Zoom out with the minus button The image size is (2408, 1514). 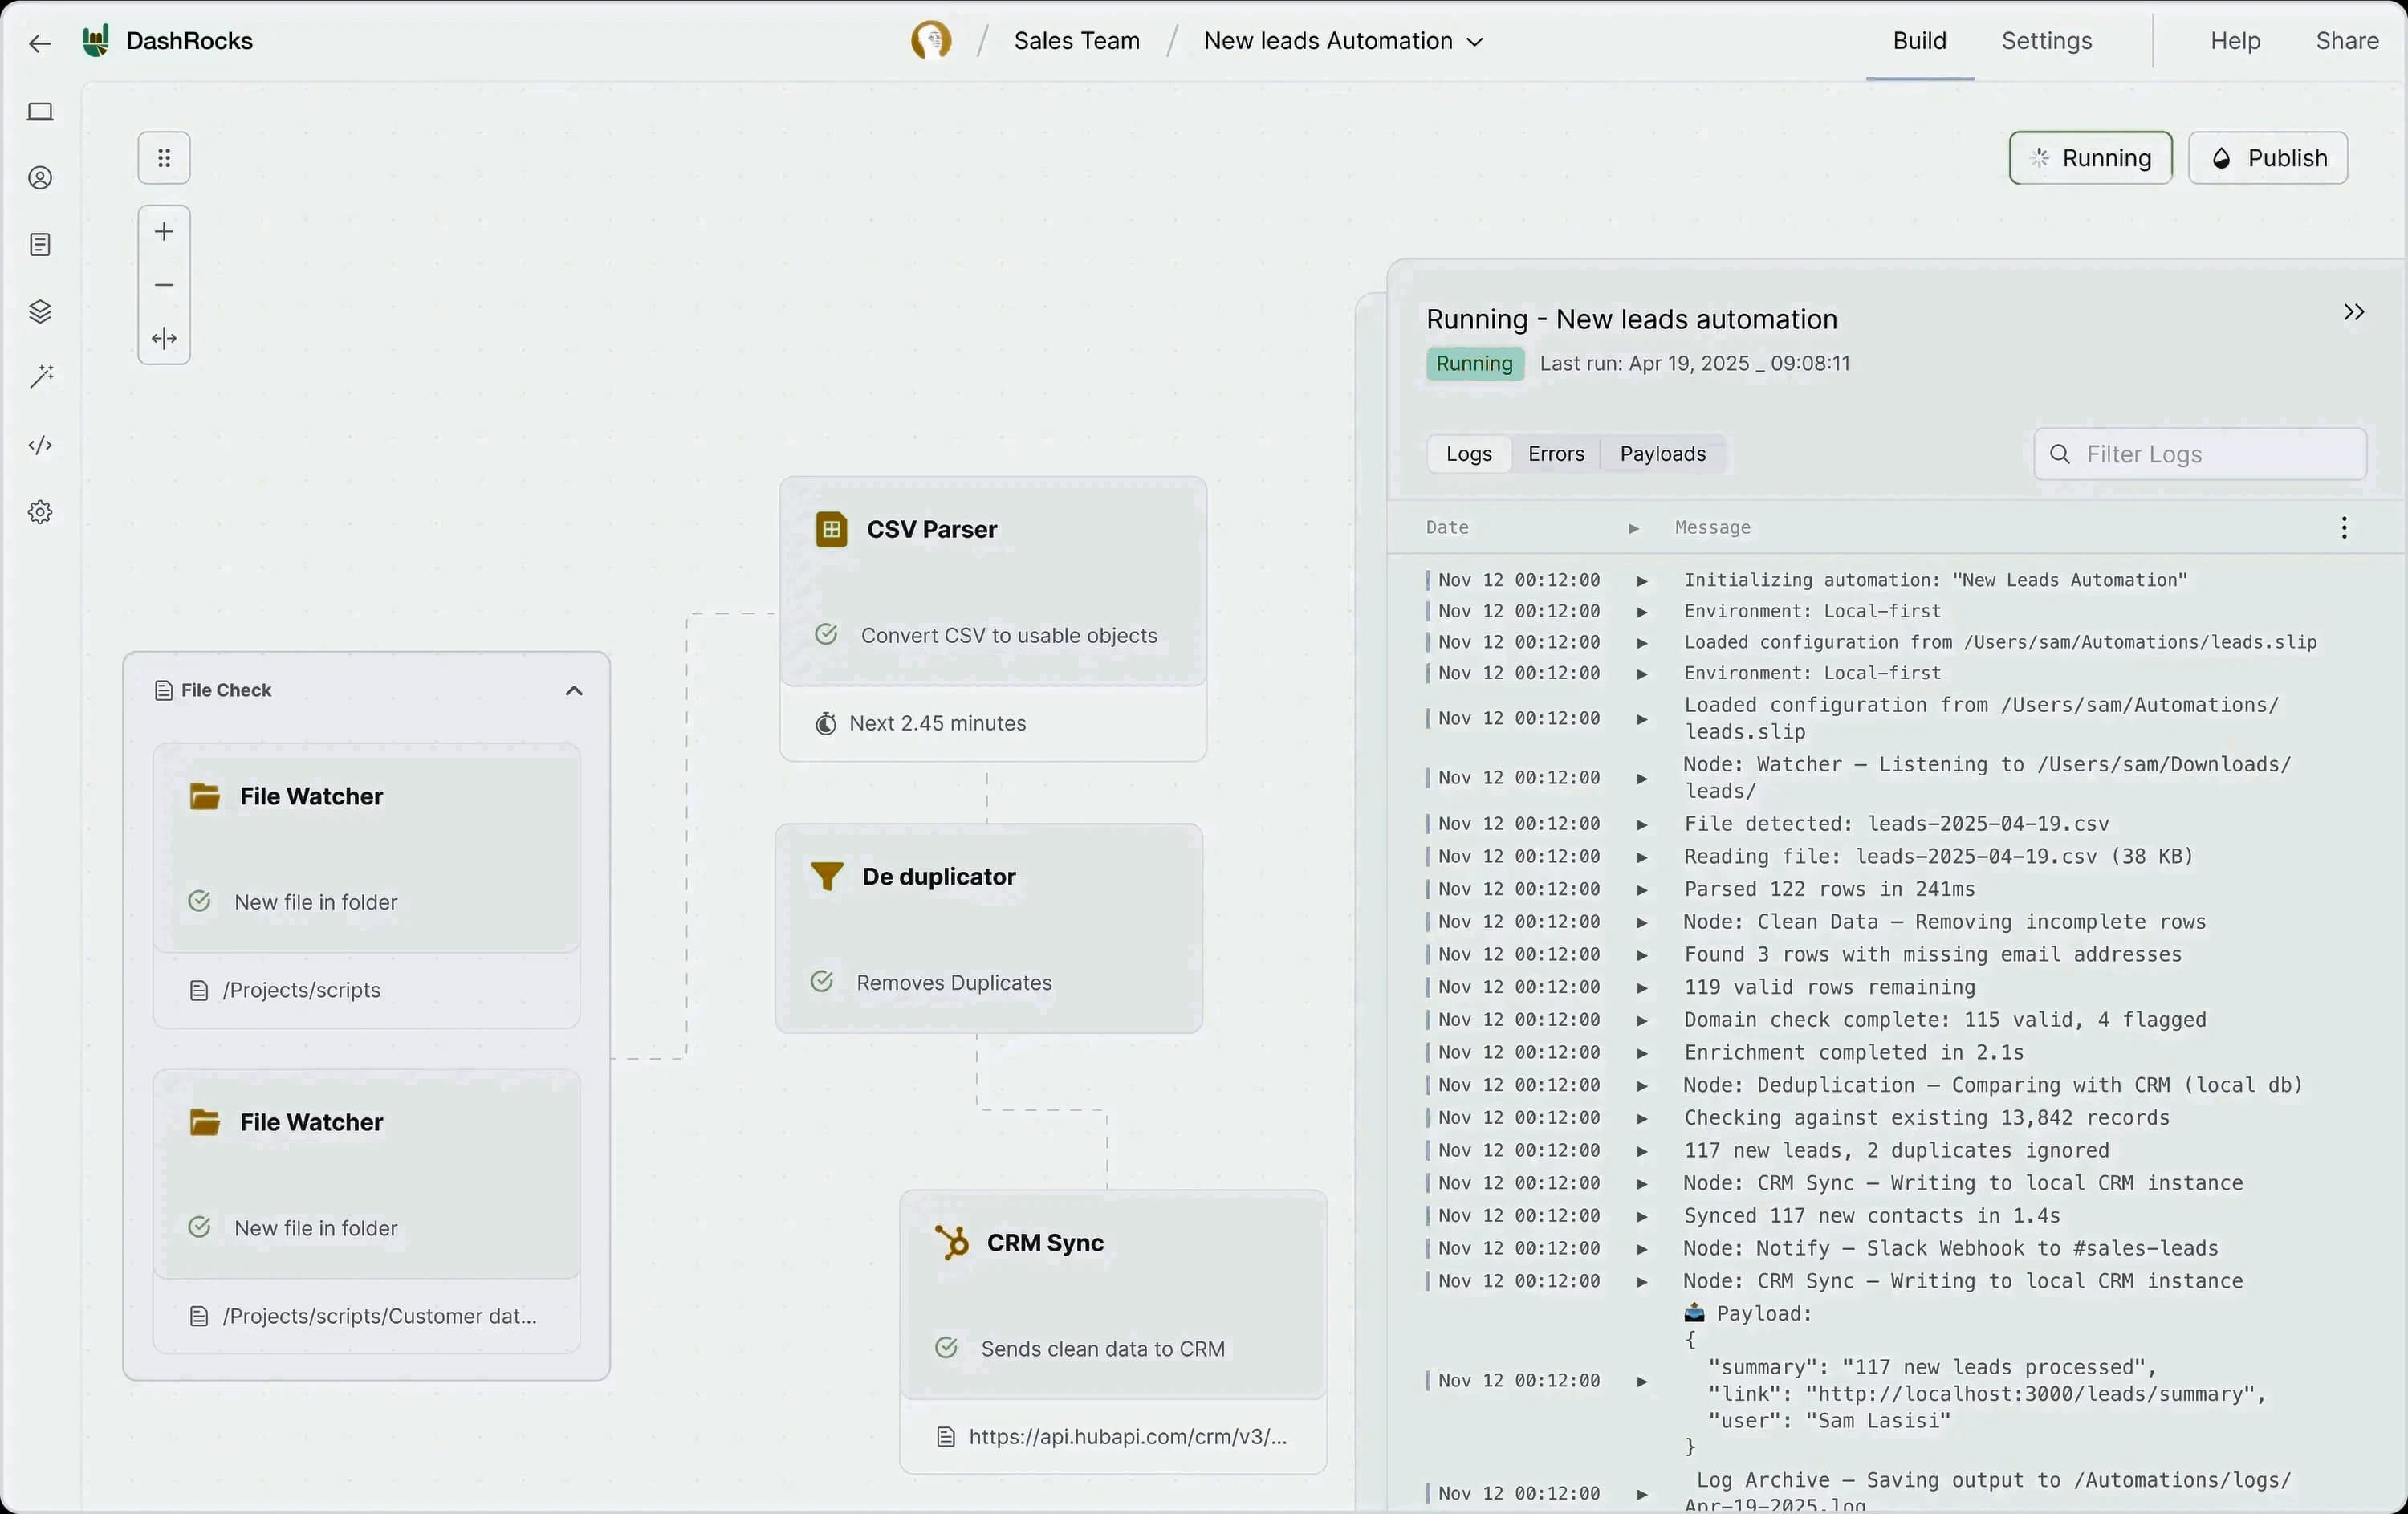164,285
